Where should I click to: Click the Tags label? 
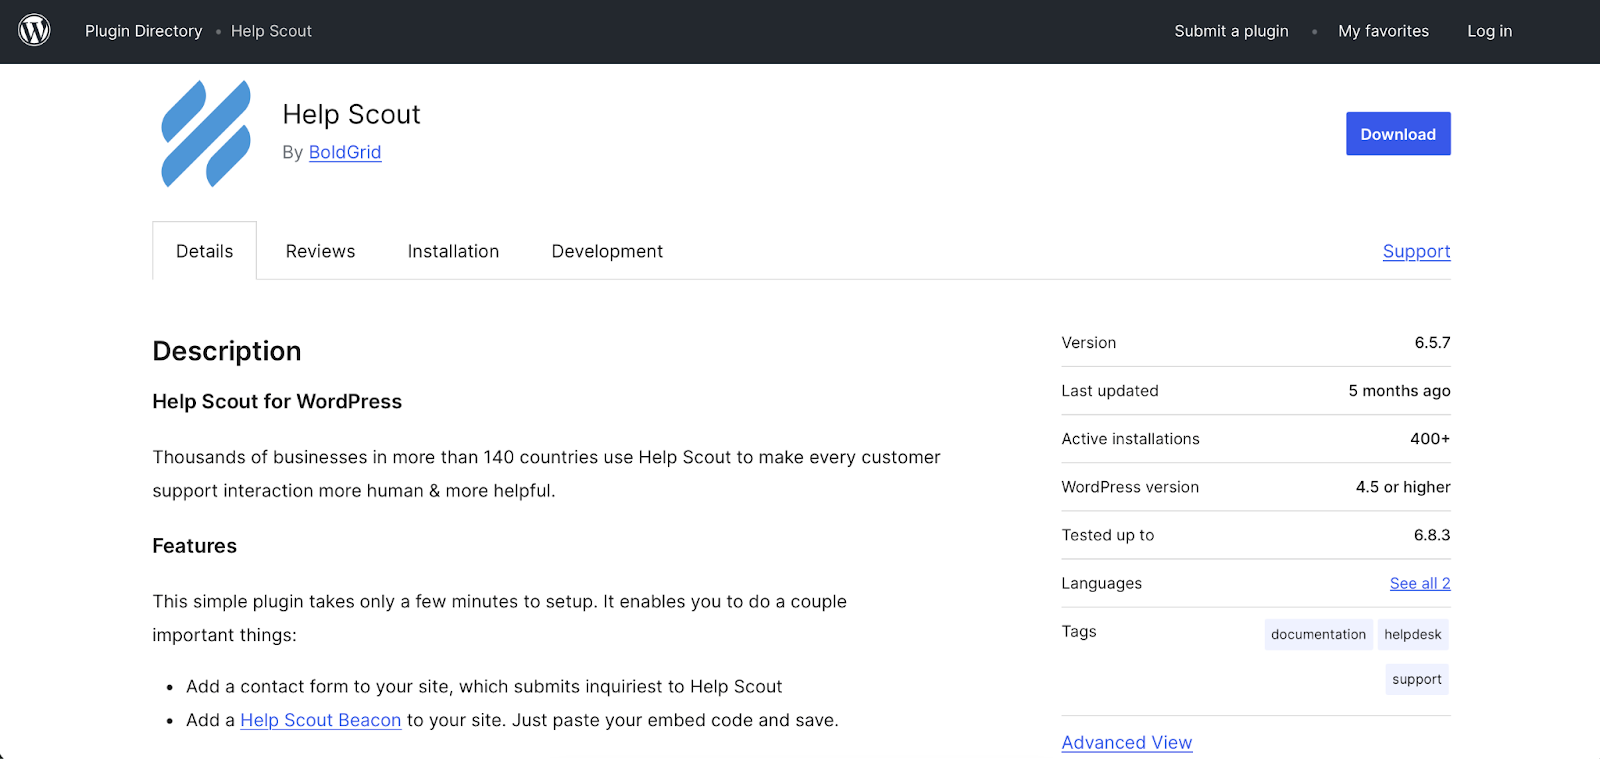click(x=1078, y=631)
